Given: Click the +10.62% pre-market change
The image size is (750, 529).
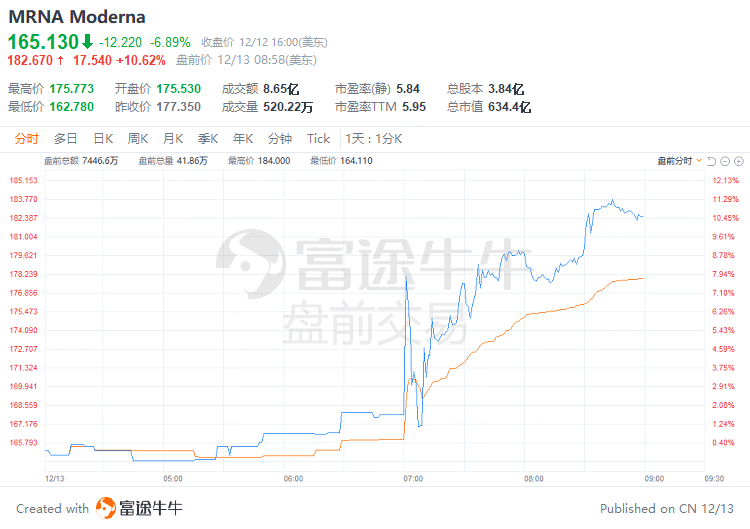Looking at the screenshot, I should 141,60.
